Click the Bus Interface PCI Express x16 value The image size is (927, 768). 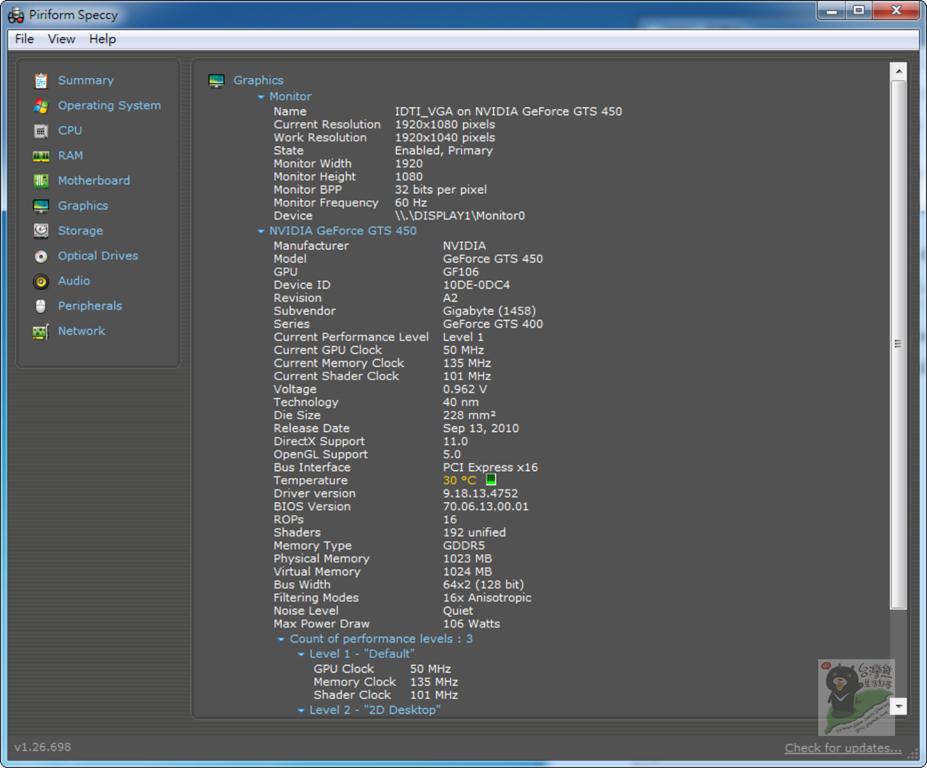click(x=491, y=468)
